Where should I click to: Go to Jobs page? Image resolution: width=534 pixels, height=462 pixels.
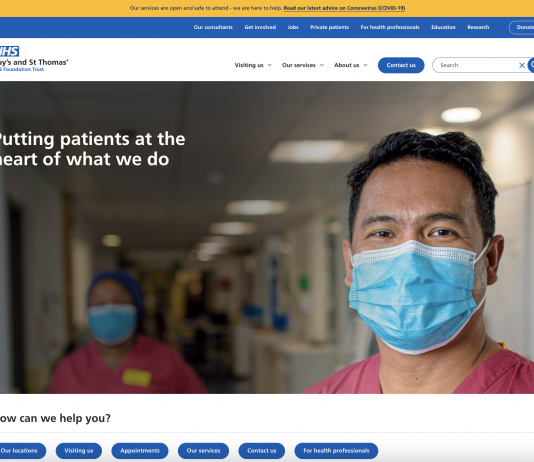coord(293,27)
